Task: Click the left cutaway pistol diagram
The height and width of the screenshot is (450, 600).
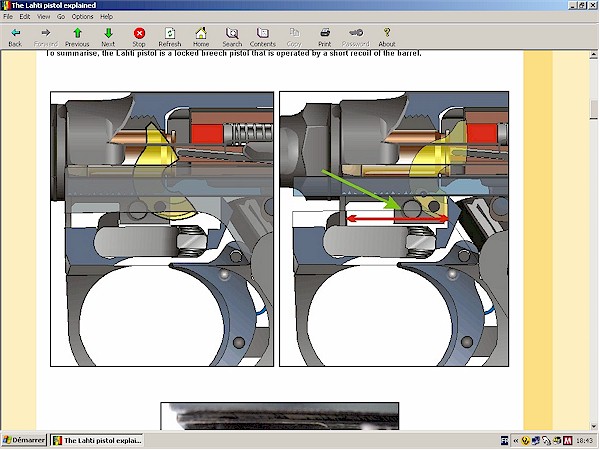Action: (x=162, y=229)
